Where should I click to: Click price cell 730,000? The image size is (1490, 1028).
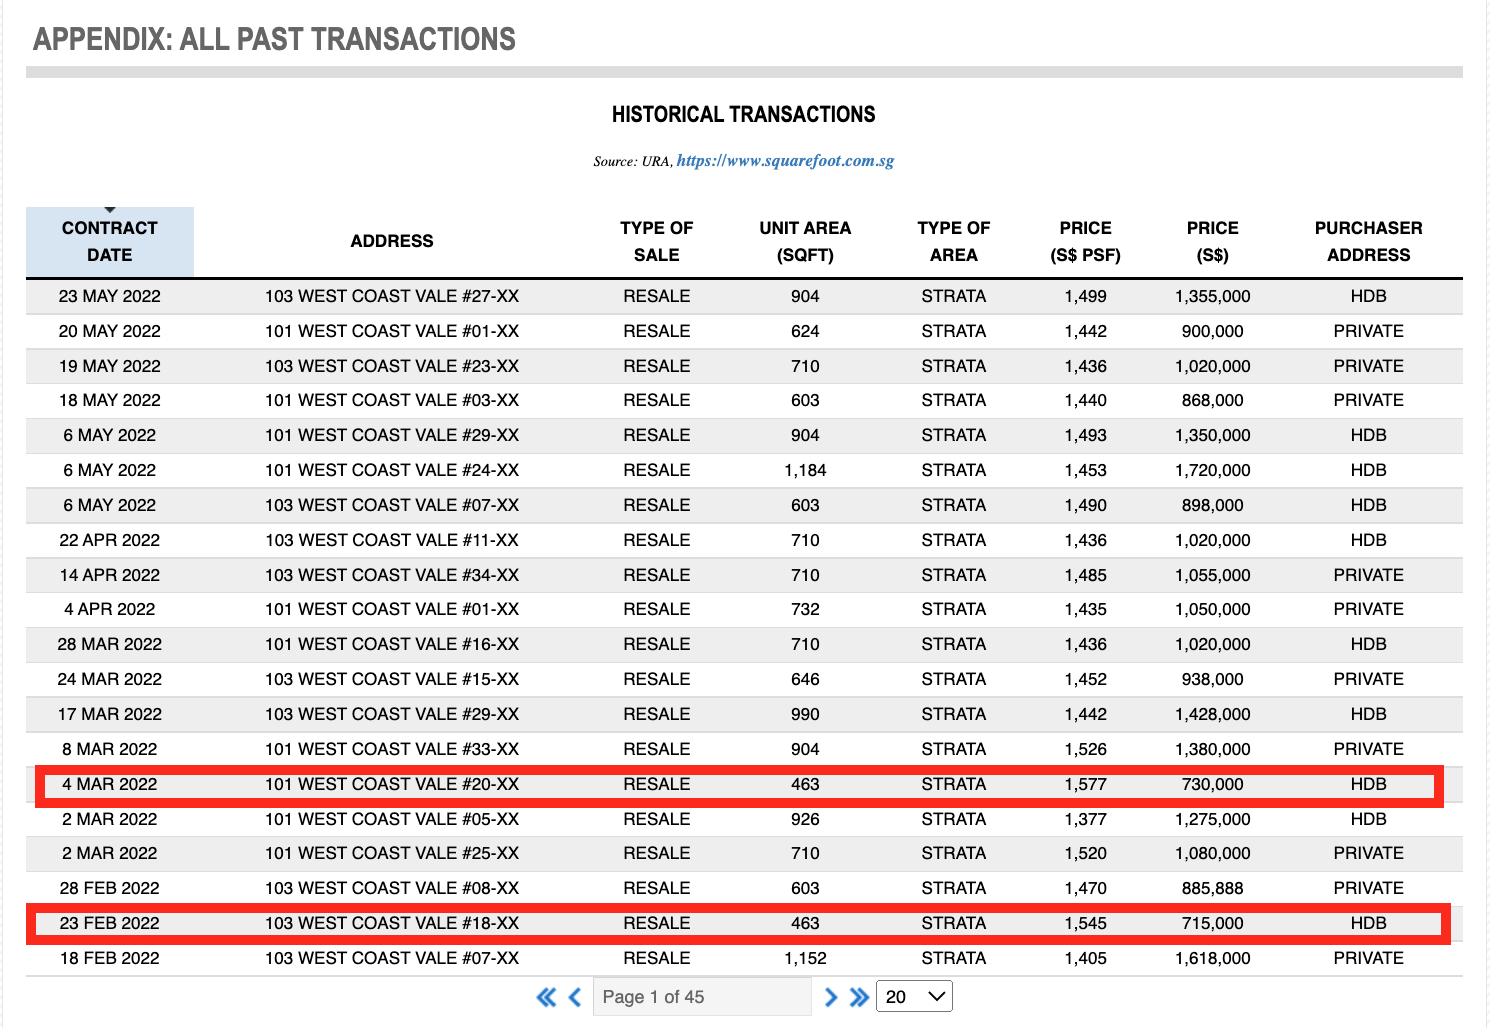click(x=1213, y=784)
